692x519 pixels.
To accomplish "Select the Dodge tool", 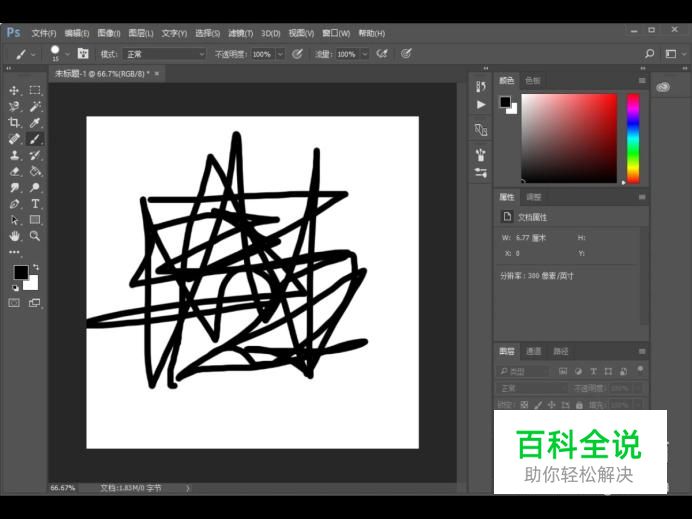I will click(x=35, y=188).
